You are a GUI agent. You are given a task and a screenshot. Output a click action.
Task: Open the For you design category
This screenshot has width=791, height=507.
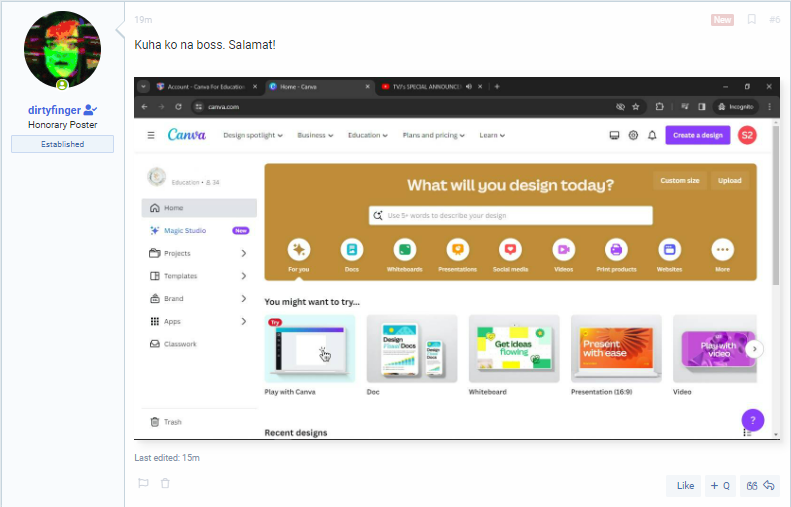[299, 250]
